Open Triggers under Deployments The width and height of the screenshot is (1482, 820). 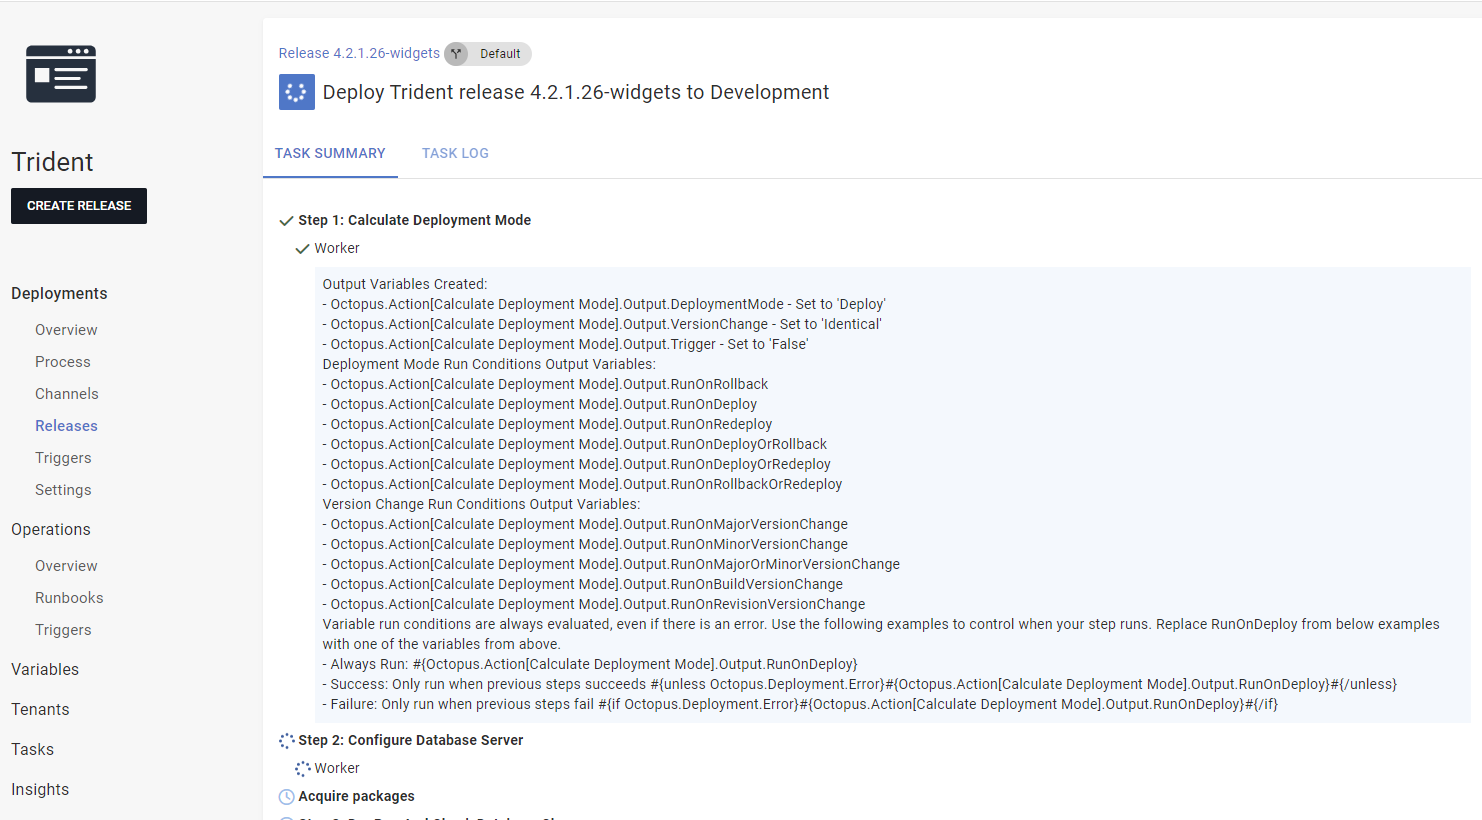tap(63, 458)
